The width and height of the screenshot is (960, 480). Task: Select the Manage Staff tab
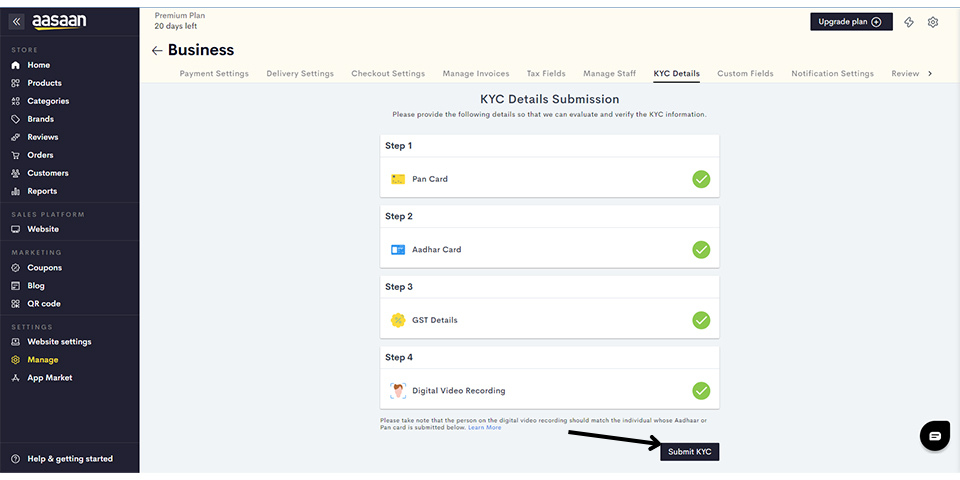click(609, 73)
